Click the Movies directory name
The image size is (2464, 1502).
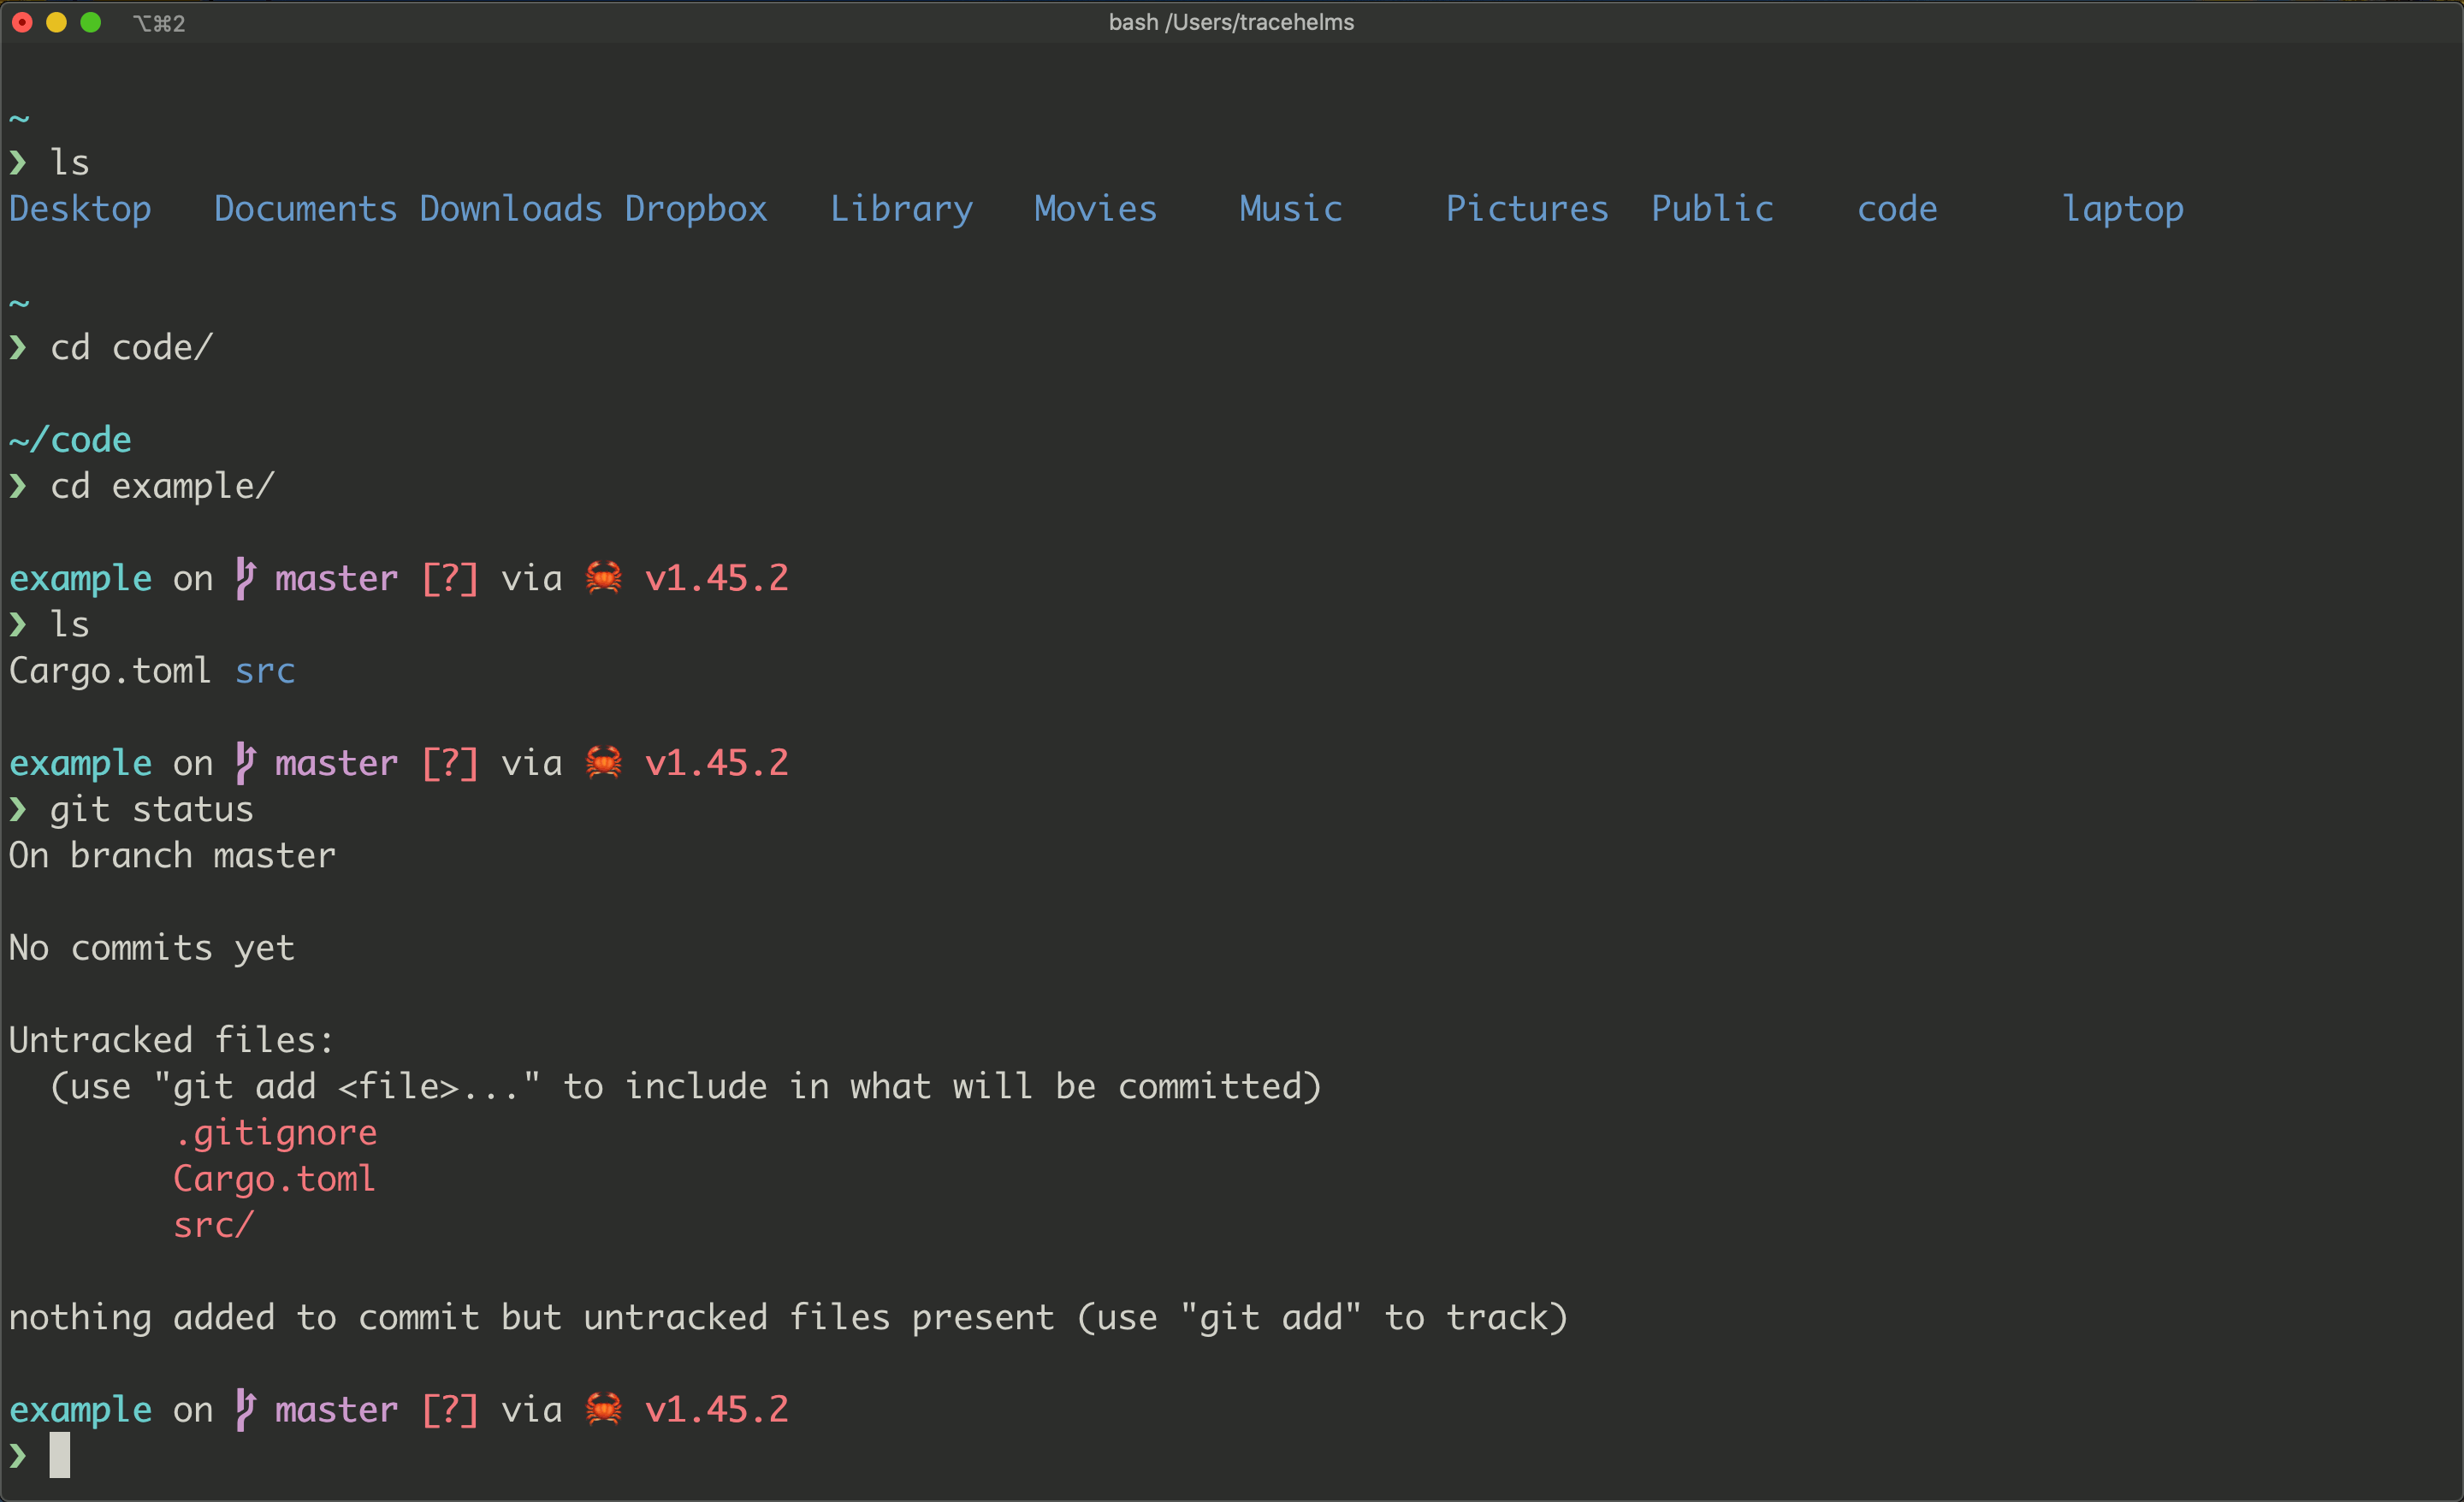(1095, 208)
